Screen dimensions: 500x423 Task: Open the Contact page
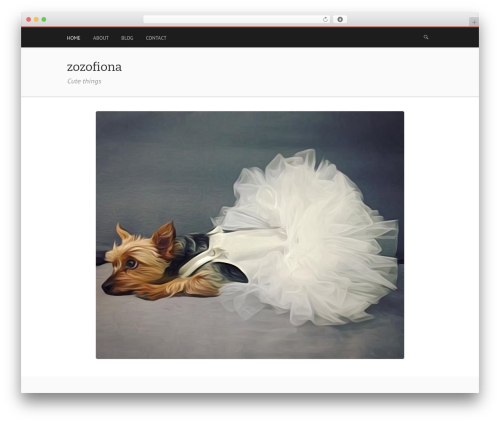[156, 38]
